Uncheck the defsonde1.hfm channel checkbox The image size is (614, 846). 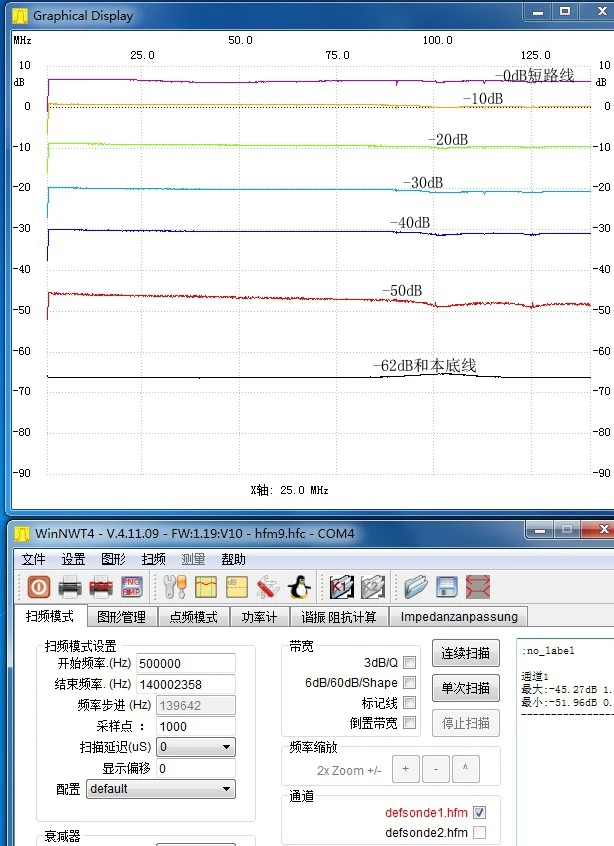point(479,812)
